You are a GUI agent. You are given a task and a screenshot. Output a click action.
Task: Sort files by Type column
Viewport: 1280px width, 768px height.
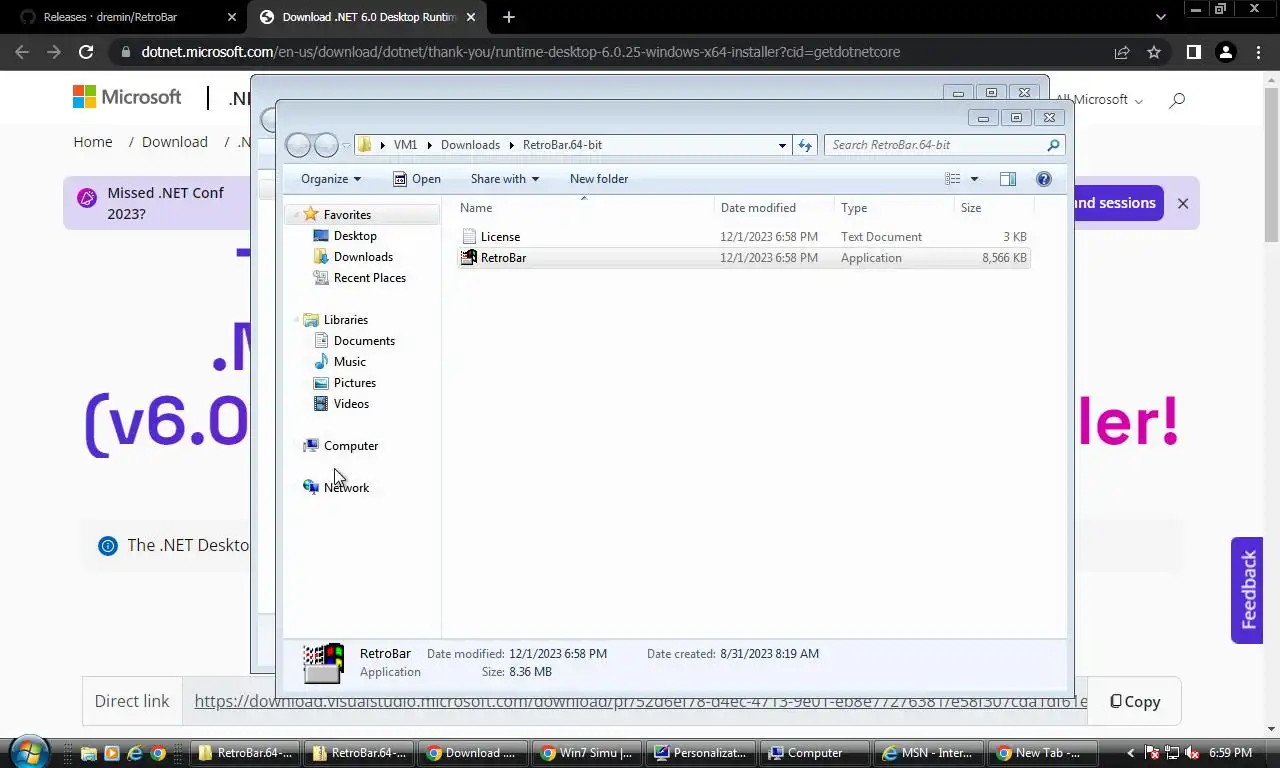894,208
